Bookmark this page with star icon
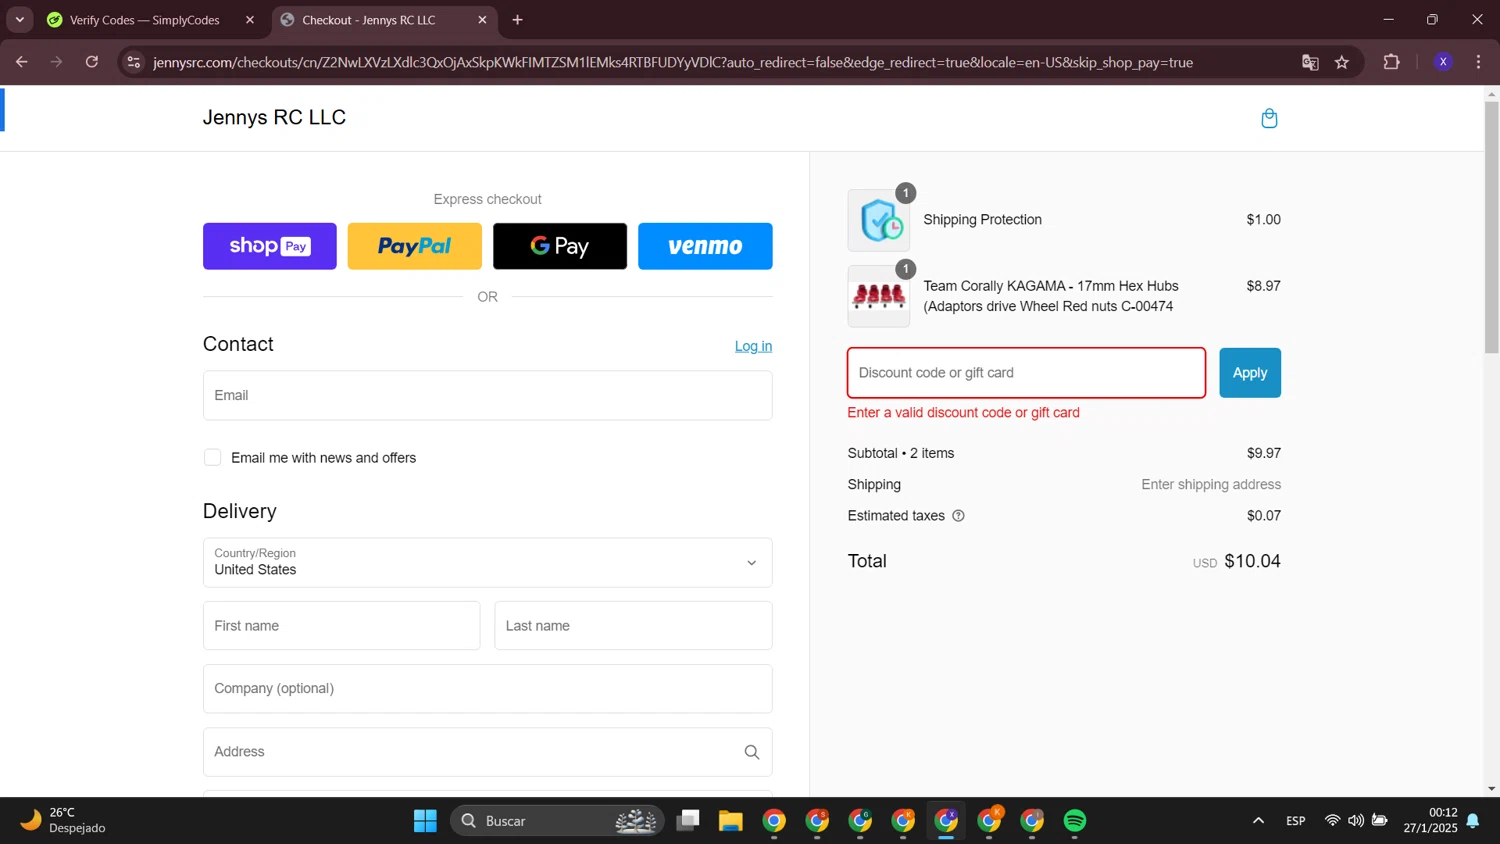The image size is (1500, 844). tap(1342, 62)
